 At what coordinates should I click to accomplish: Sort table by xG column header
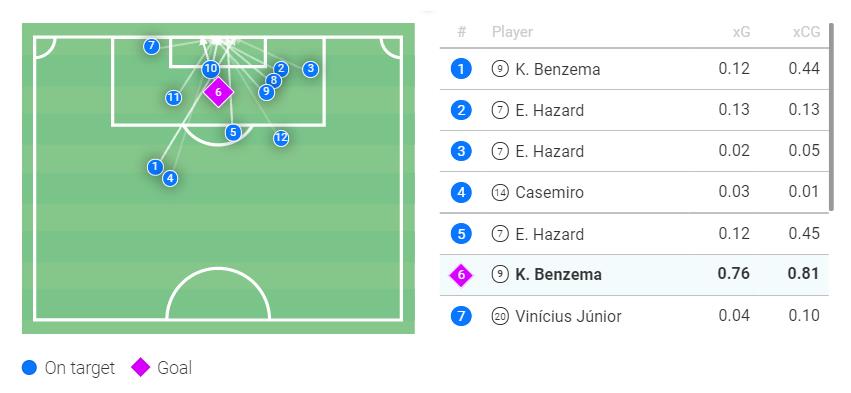click(x=741, y=32)
